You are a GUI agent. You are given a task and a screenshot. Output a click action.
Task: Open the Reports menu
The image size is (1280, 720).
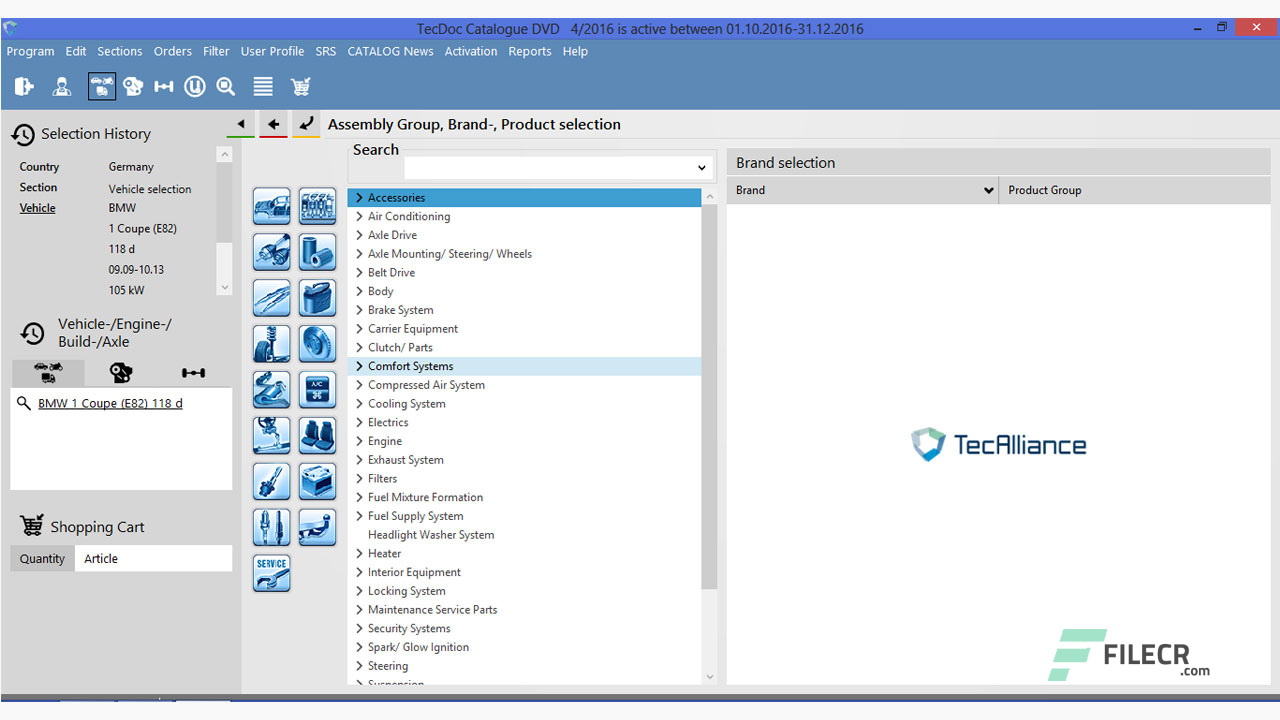[529, 51]
